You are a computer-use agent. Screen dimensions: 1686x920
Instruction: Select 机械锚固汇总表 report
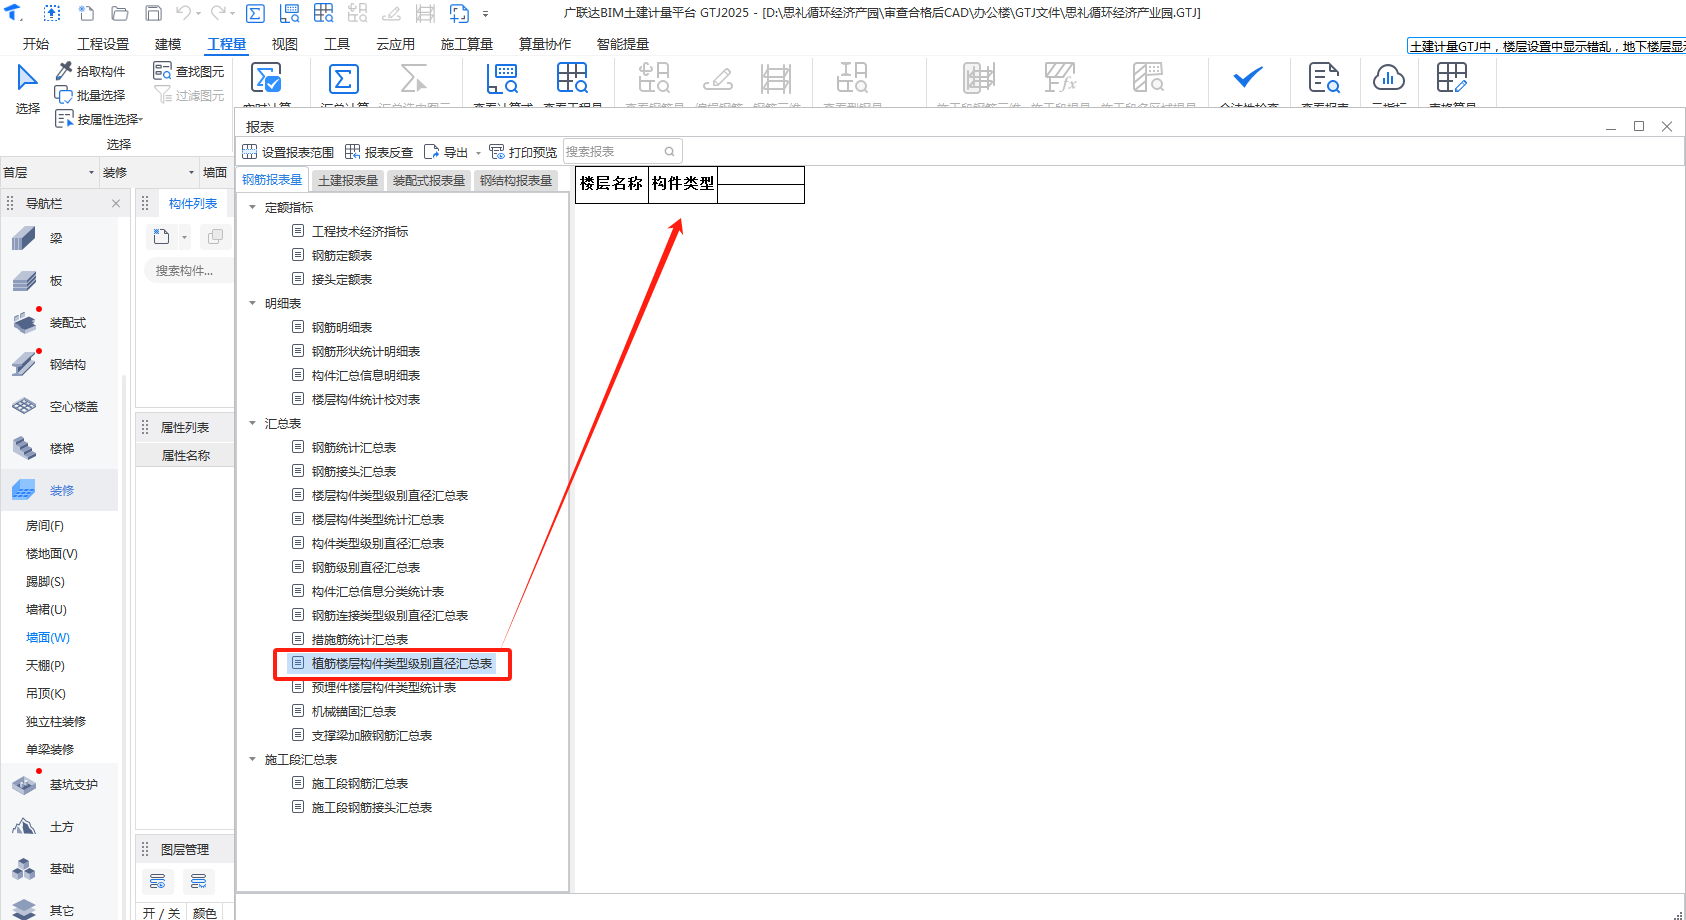tap(354, 711)
